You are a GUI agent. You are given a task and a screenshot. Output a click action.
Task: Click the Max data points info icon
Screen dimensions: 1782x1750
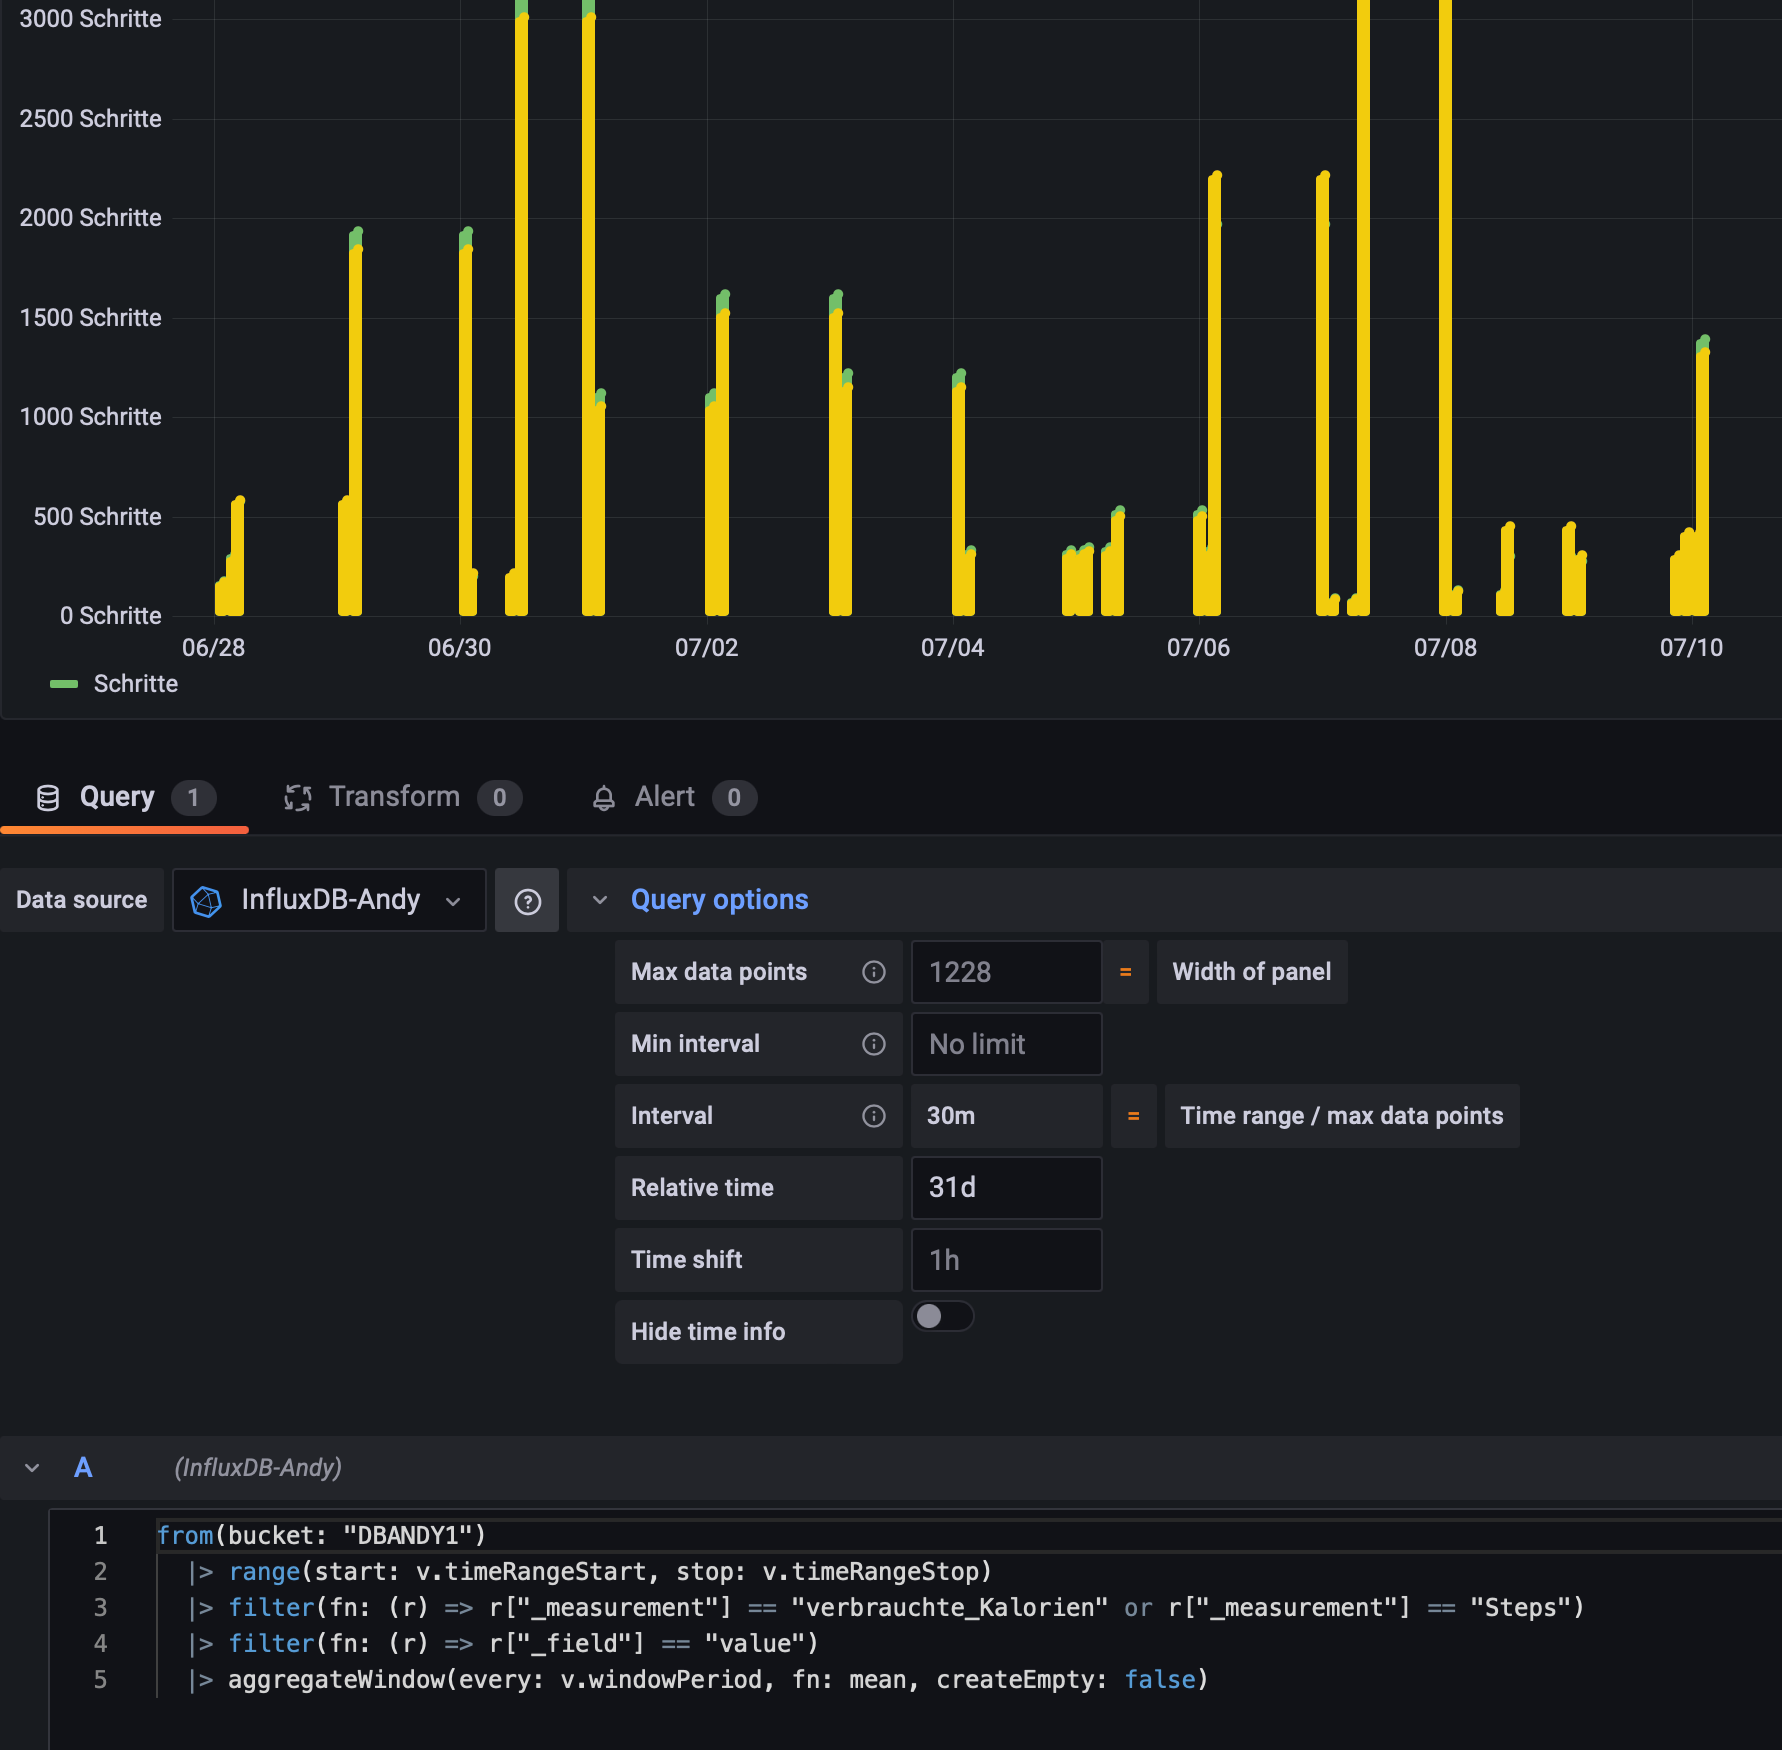pyautogui.click(x=873, y=972)
